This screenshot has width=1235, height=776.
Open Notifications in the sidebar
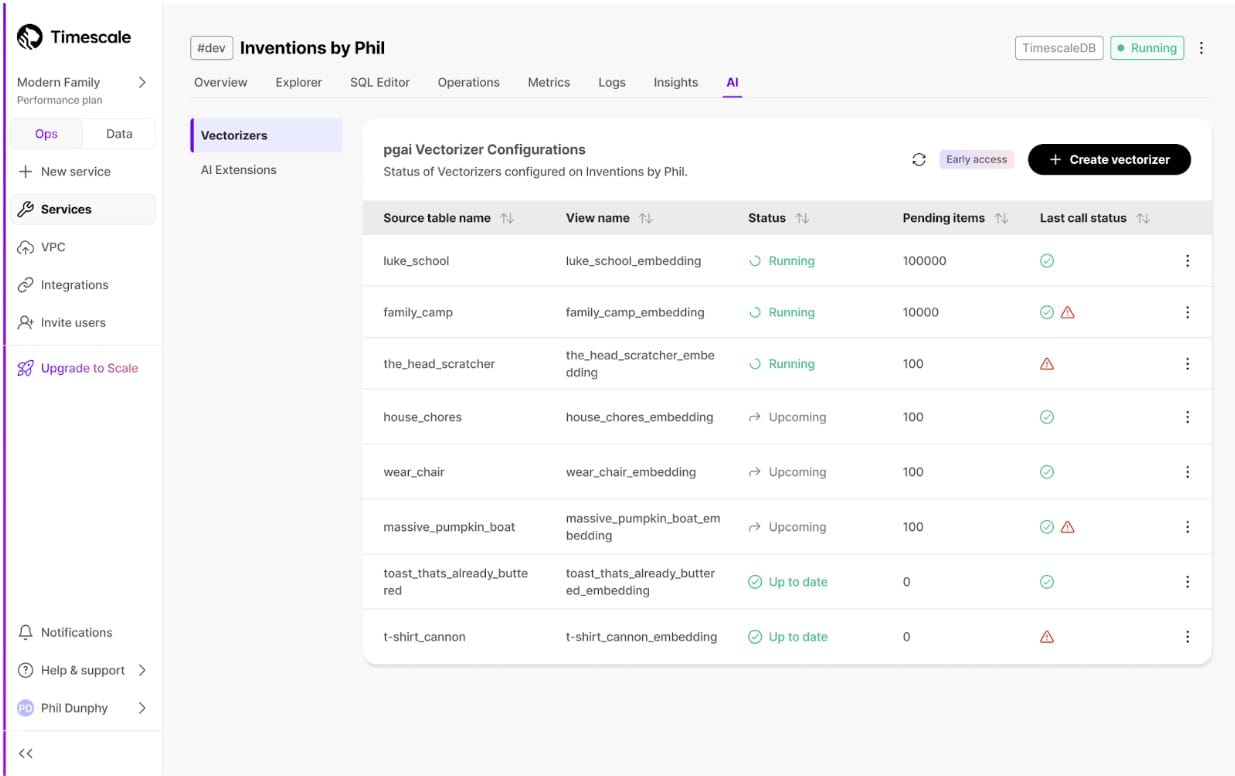[76, 632]
